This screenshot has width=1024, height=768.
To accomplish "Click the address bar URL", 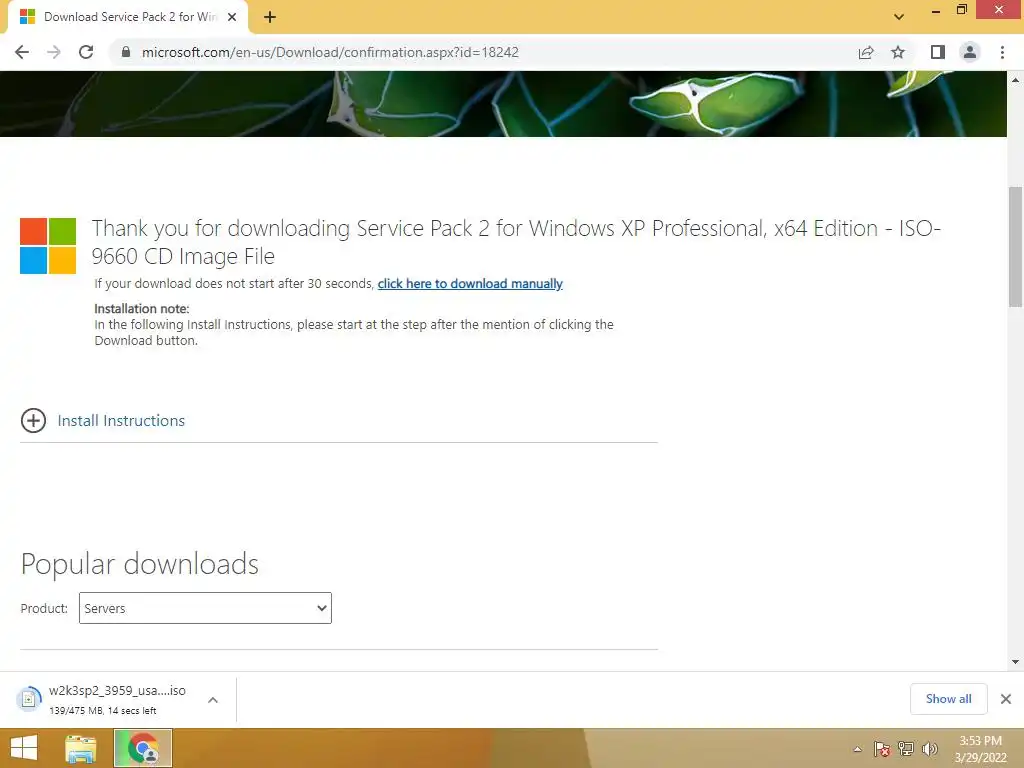I will 330,52.
